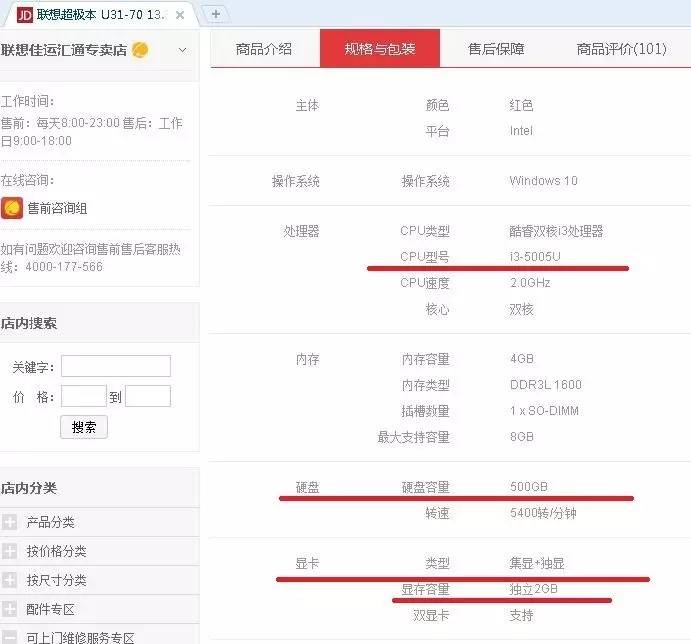Viewport: 691px width, 644px height.
Task: View the 商品评价(101) tab
Action: pyautogui.click(x=621, y=49)
